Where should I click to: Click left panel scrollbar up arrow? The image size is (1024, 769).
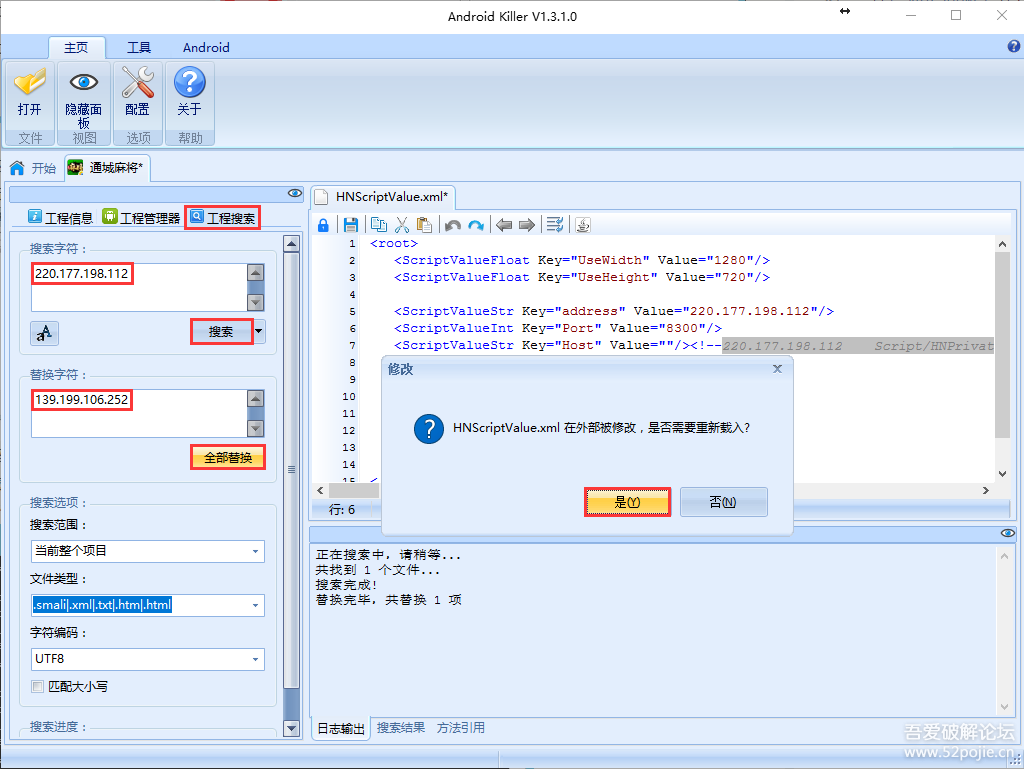click(292, 244)
